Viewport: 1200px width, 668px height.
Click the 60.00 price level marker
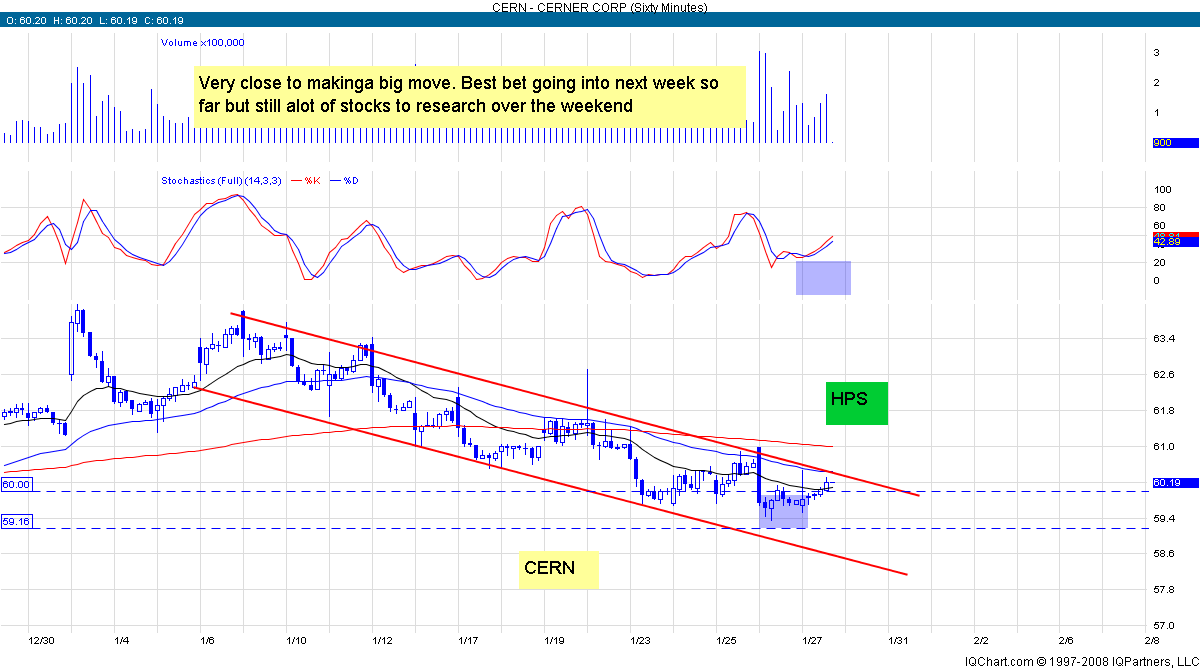pyautogui.click(x=17, y=484)
